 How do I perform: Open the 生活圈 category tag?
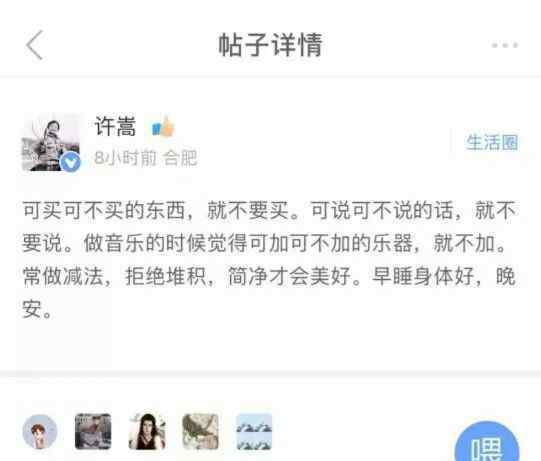tap(492, 143)
